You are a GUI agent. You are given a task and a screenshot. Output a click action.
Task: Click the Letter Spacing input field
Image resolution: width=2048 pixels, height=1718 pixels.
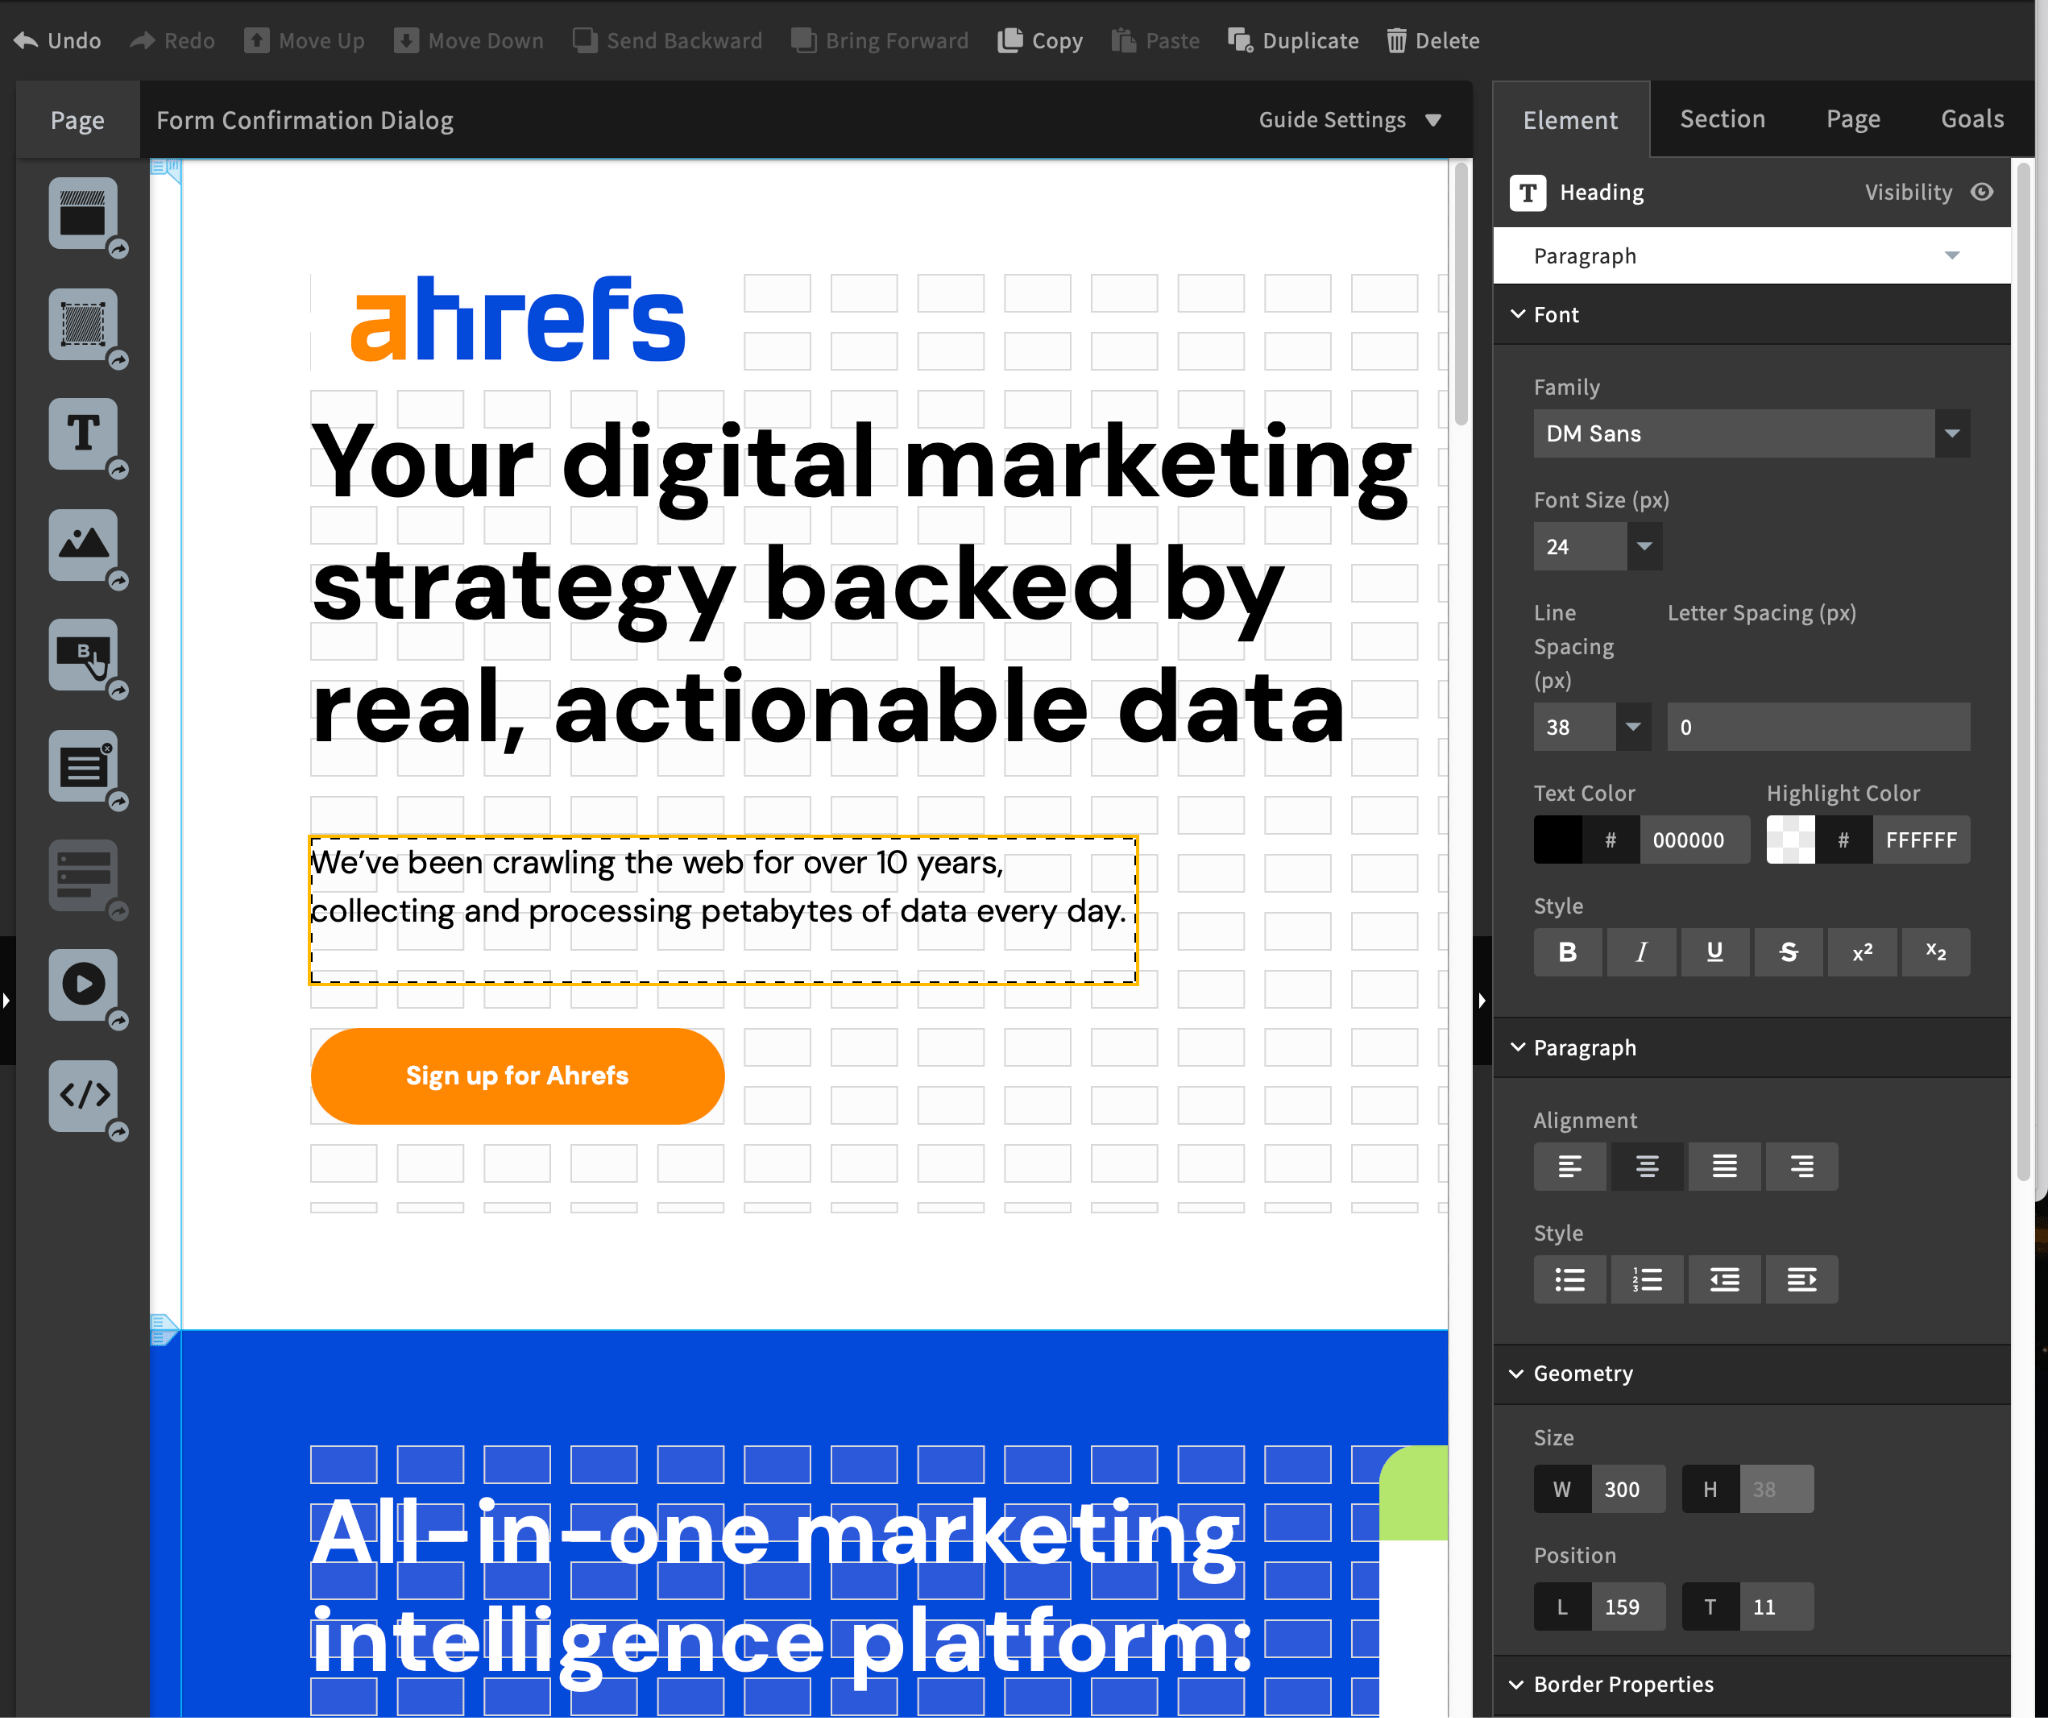click(x=1816, y=726)
